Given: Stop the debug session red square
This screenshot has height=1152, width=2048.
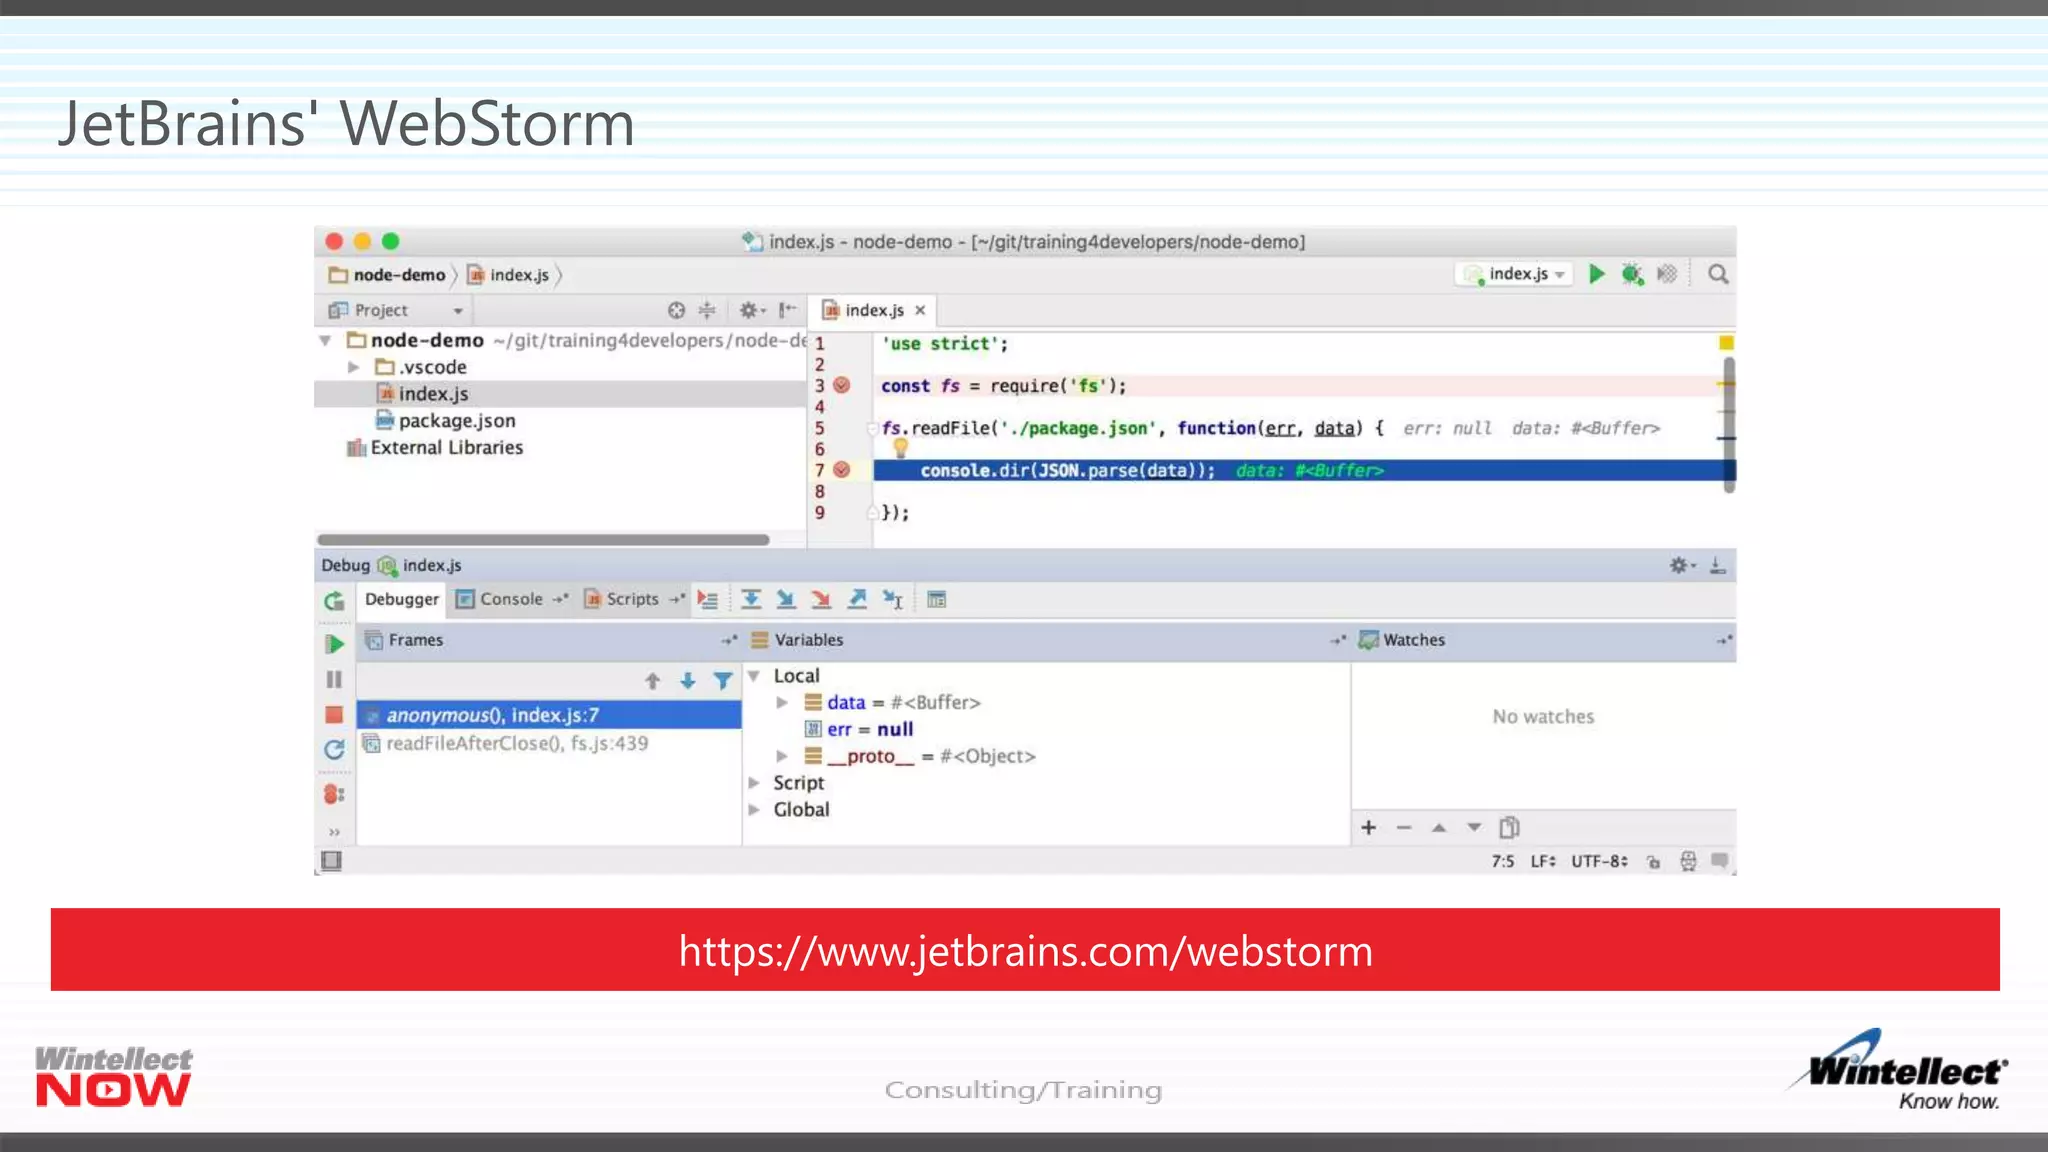Looking at the screenshot, I should coord(334,715).
